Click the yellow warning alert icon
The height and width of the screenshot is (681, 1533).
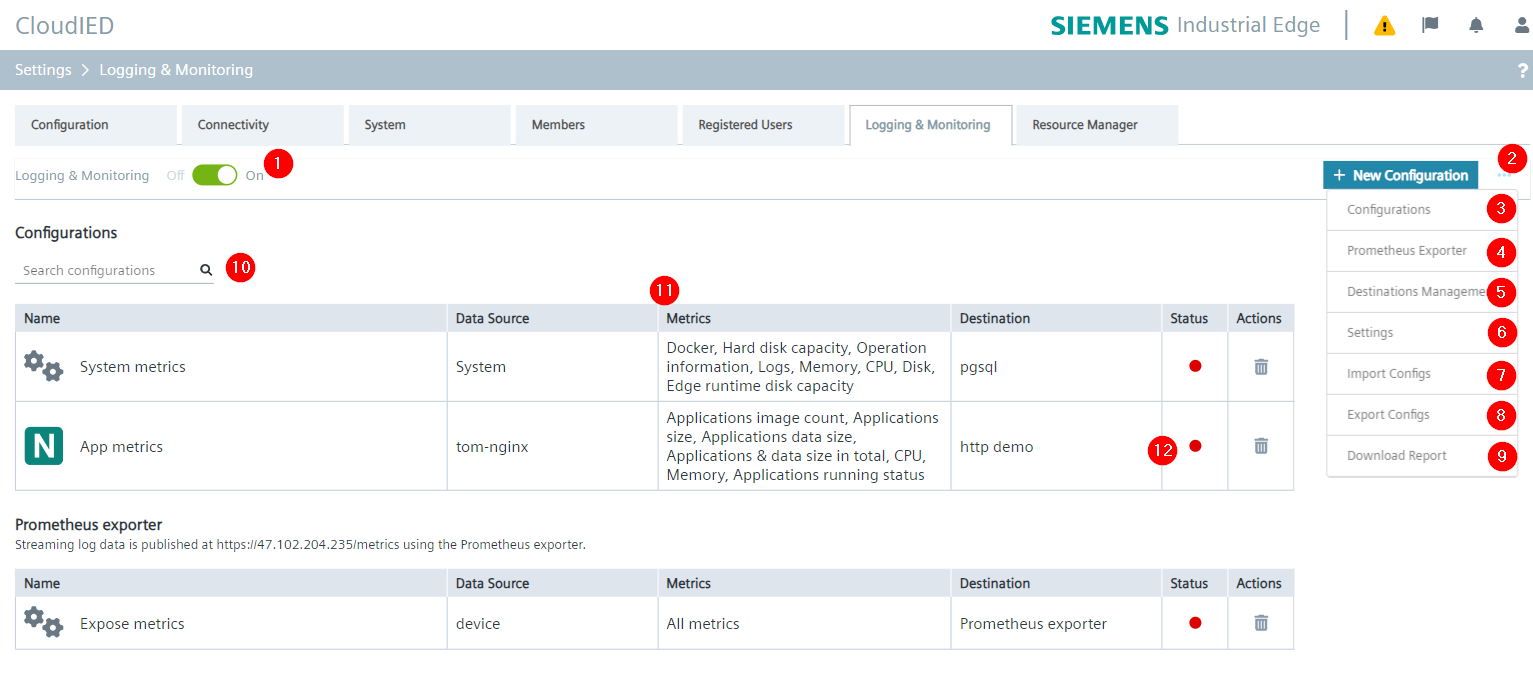[1384, 26]
